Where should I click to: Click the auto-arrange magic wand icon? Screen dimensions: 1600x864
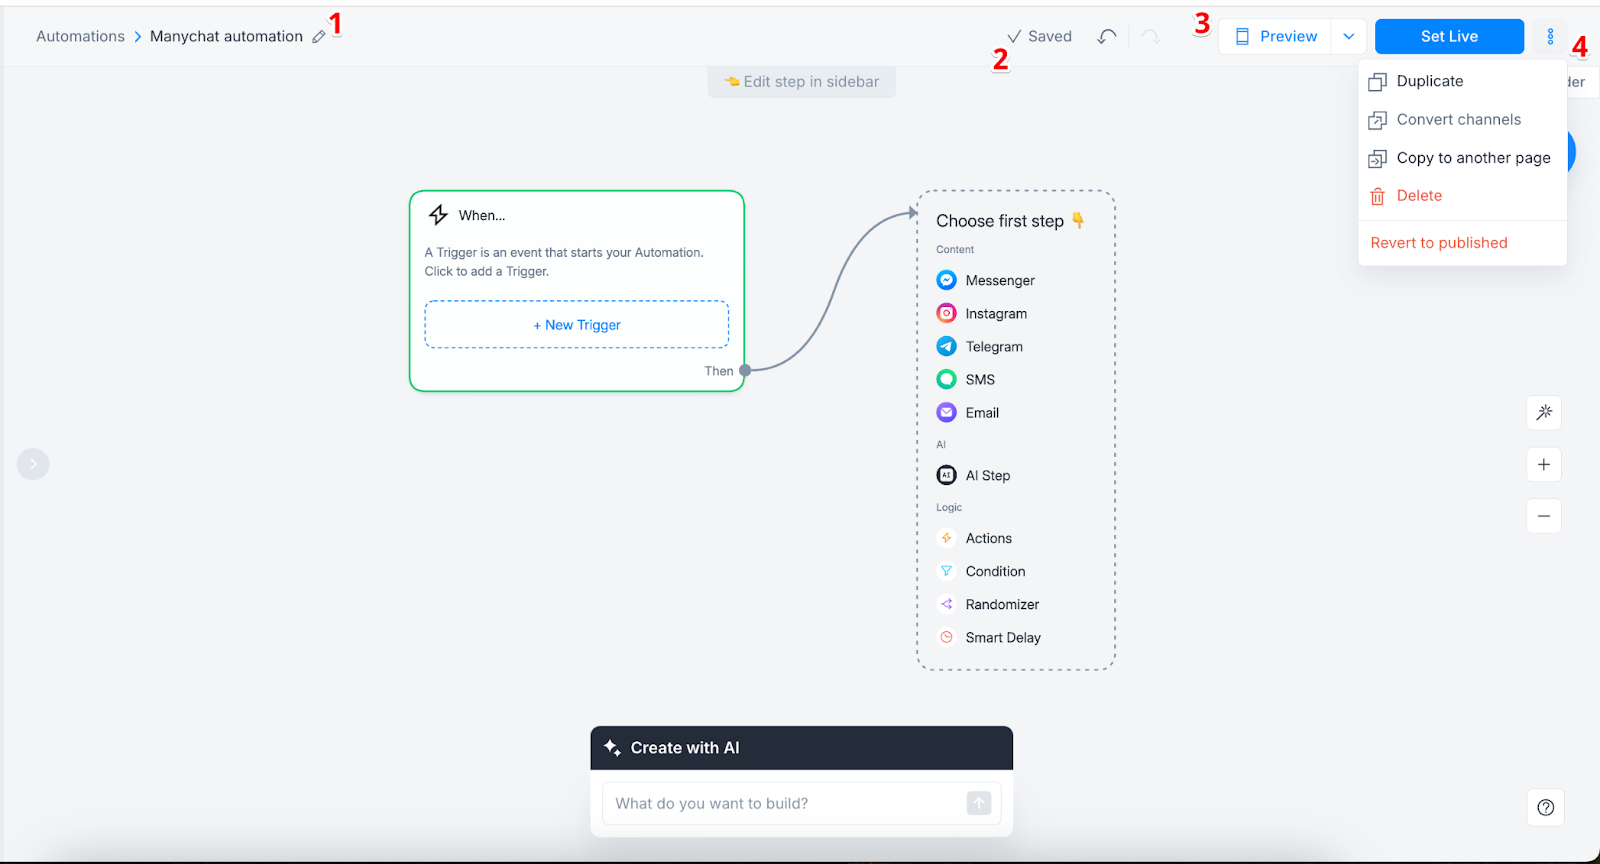[1544, 412]
